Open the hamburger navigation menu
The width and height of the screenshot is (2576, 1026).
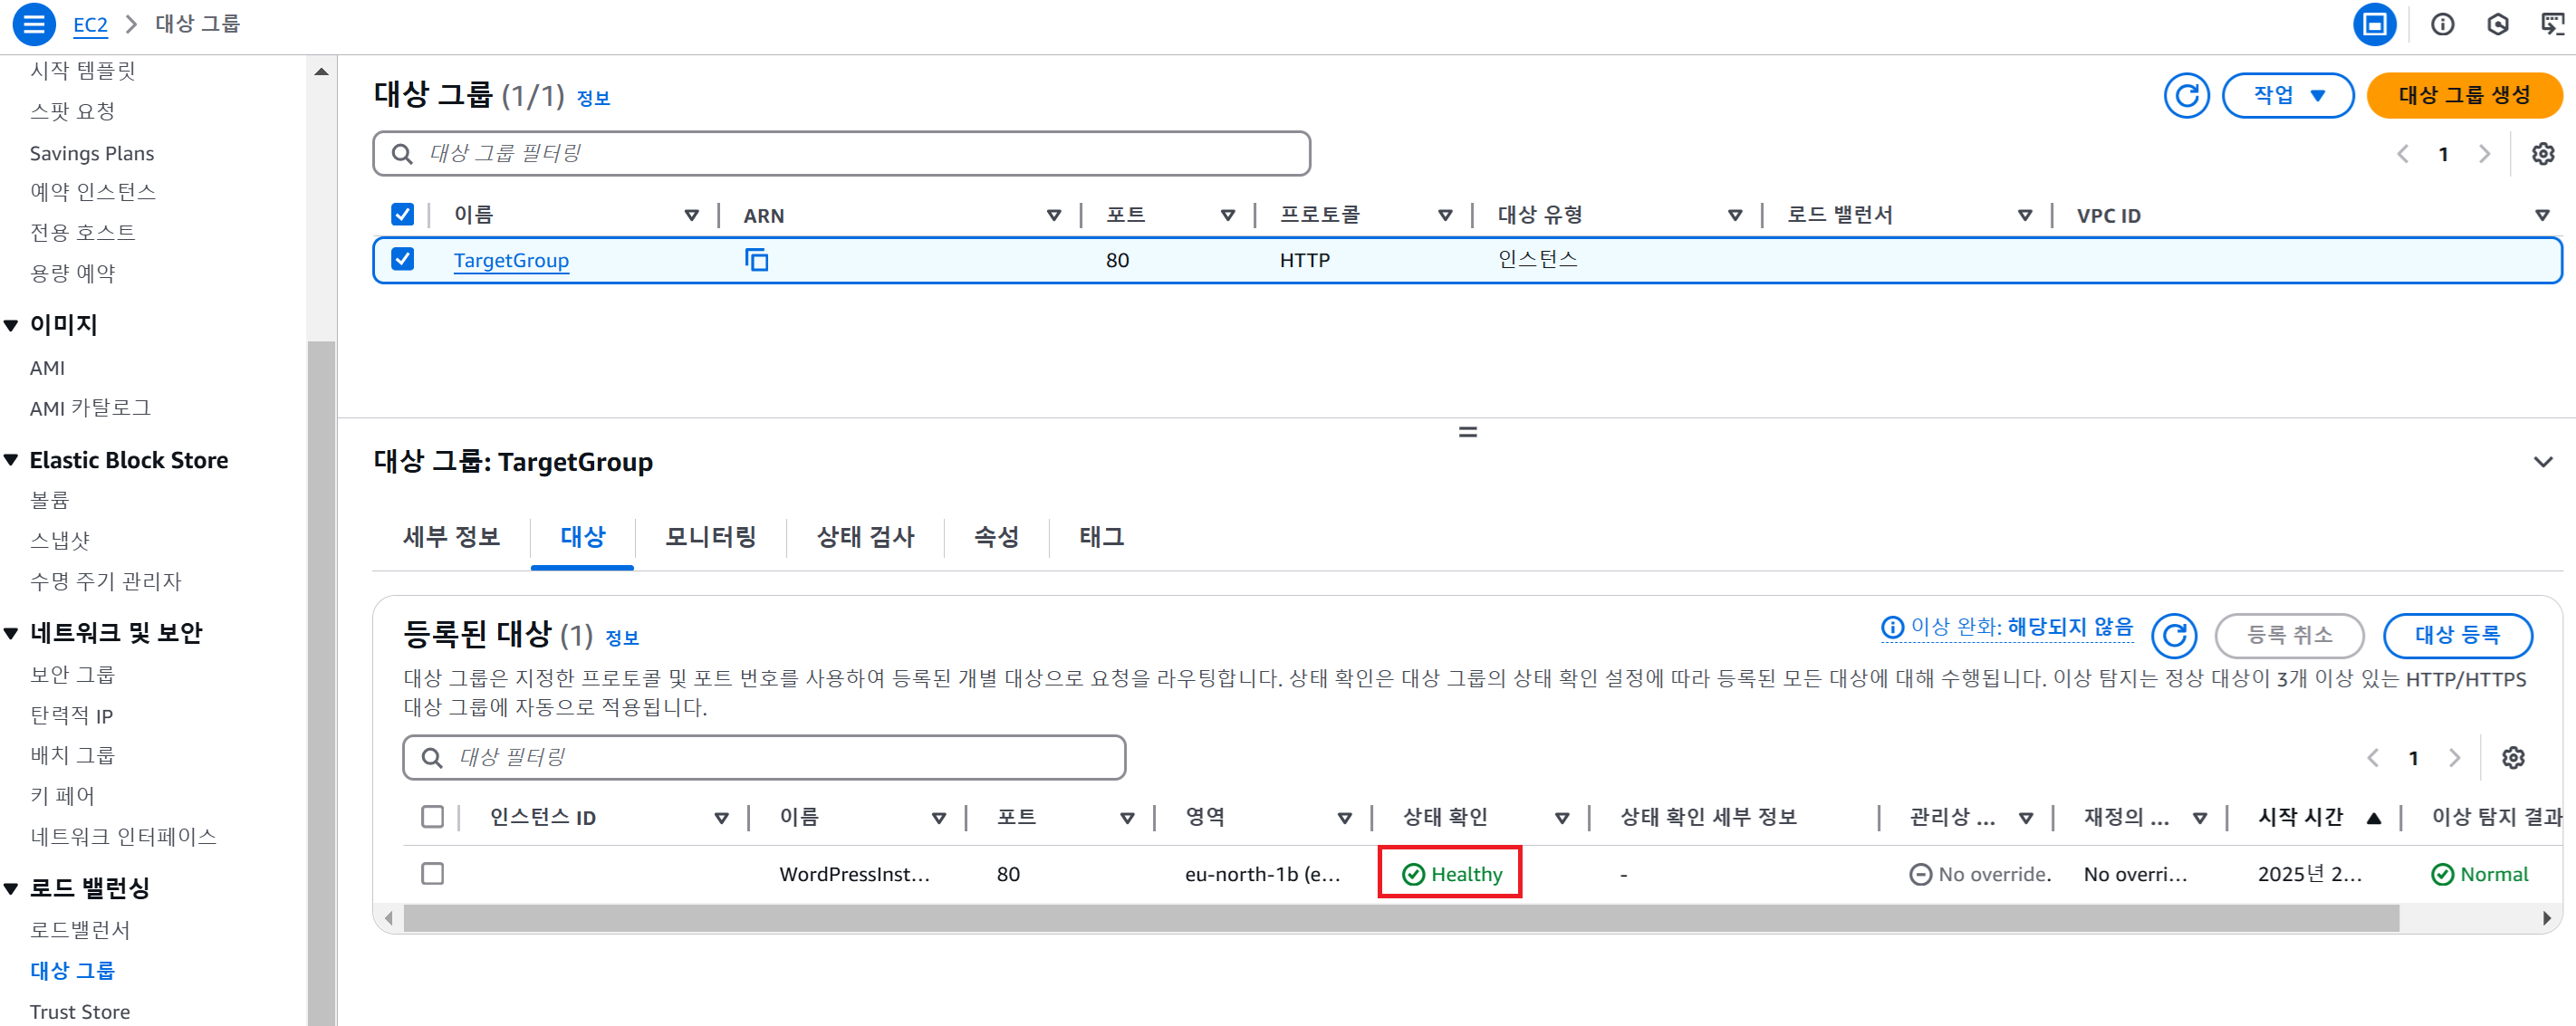(x=33, y=24)
